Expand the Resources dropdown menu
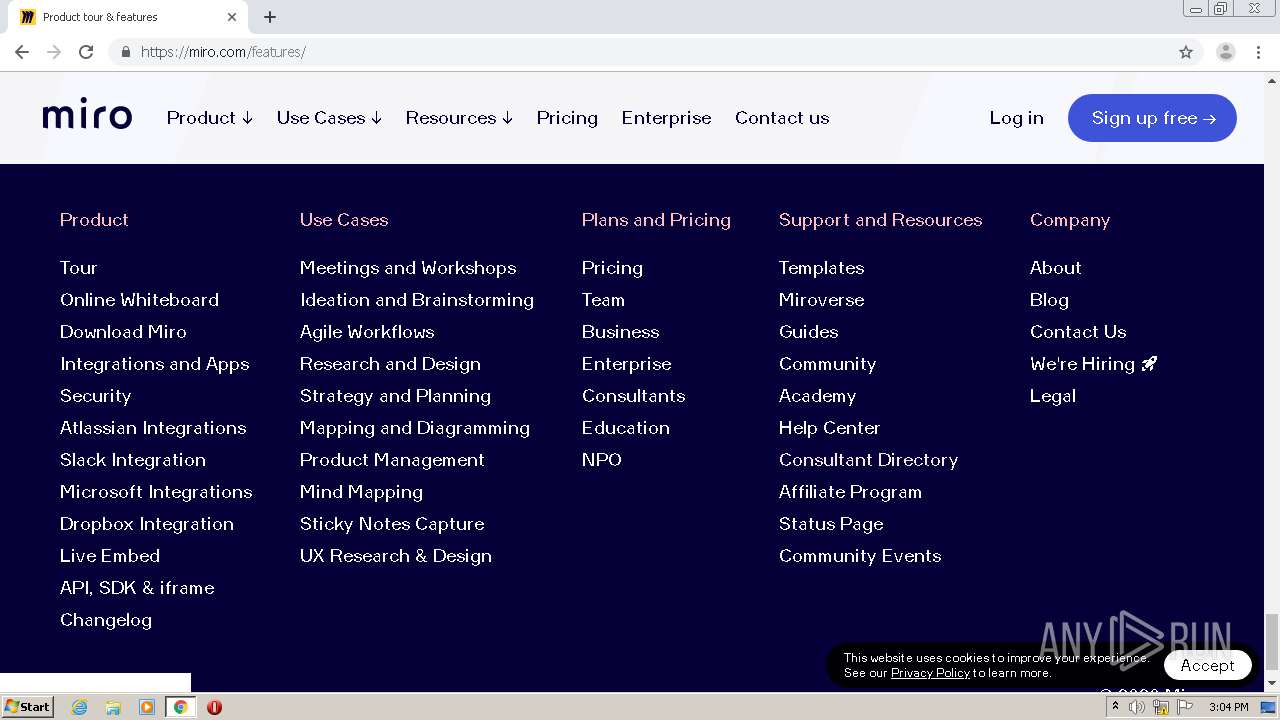 pos(459,118)
